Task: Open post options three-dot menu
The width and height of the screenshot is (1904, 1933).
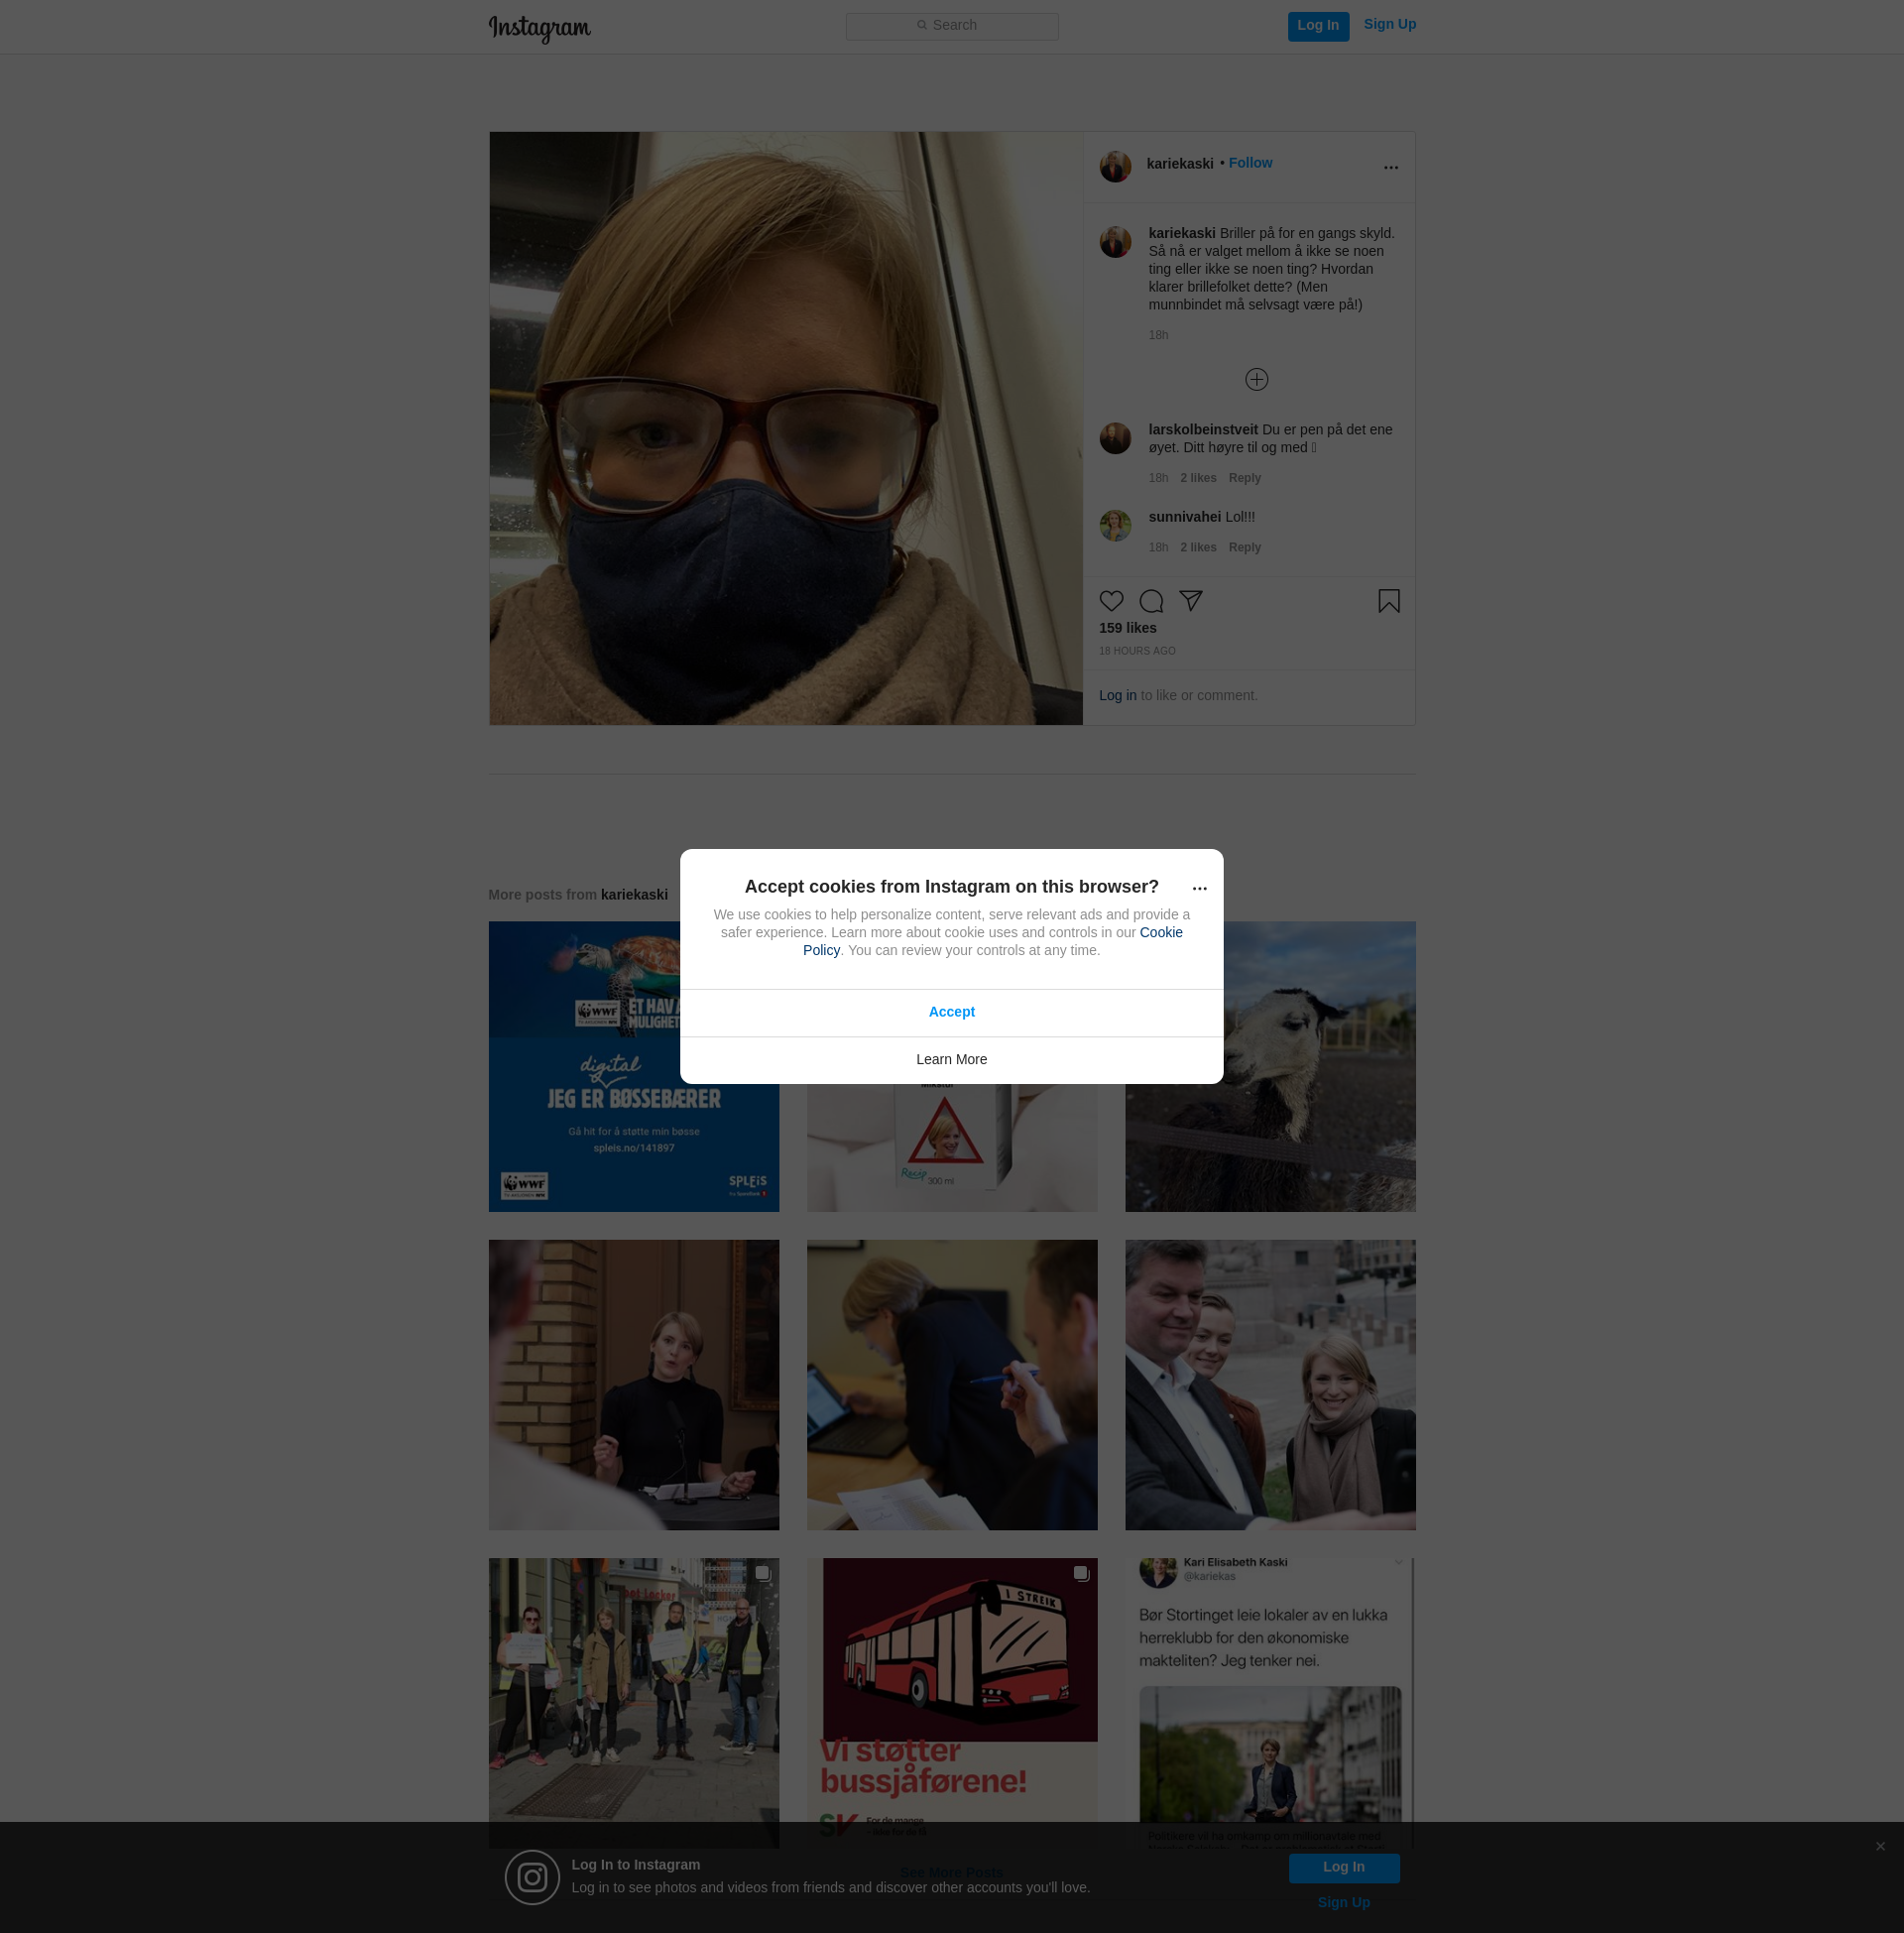Action: pyautogui.click(x=1390, y=167)
